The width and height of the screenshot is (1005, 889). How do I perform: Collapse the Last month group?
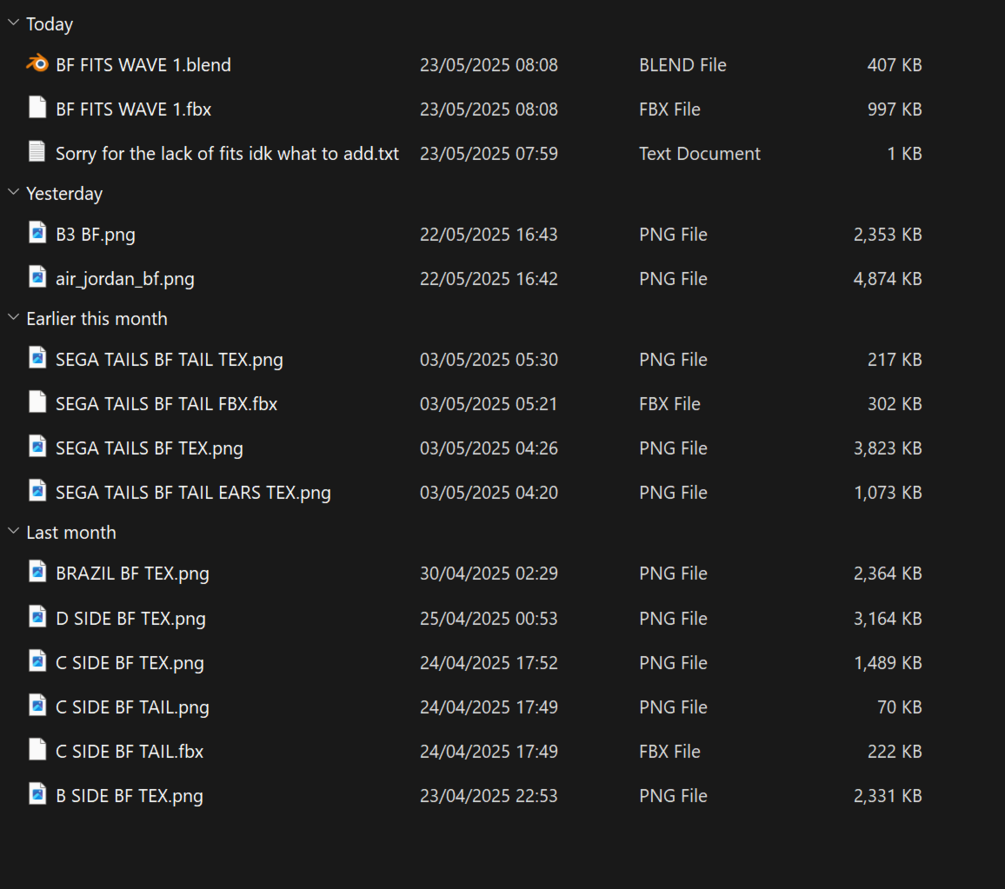[x=13, y=532]
